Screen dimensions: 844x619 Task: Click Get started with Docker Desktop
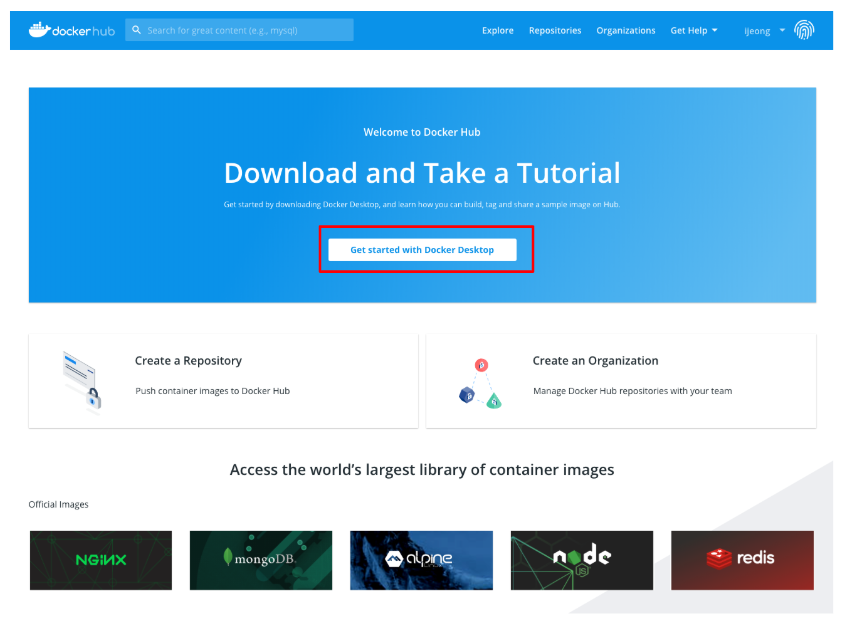[422, 250]
